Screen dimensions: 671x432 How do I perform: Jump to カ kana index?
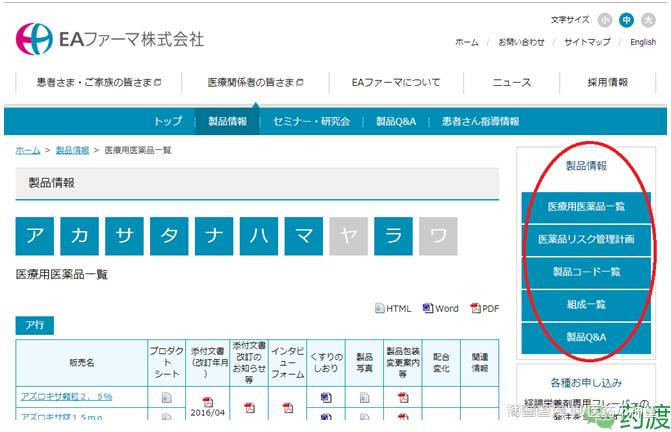tap(80, 236)
